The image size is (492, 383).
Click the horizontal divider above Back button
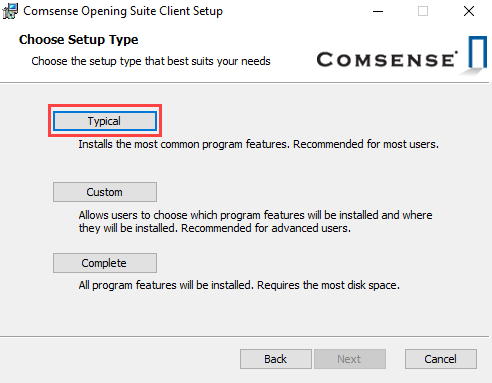pyautogui.click(x=245, y=336)
